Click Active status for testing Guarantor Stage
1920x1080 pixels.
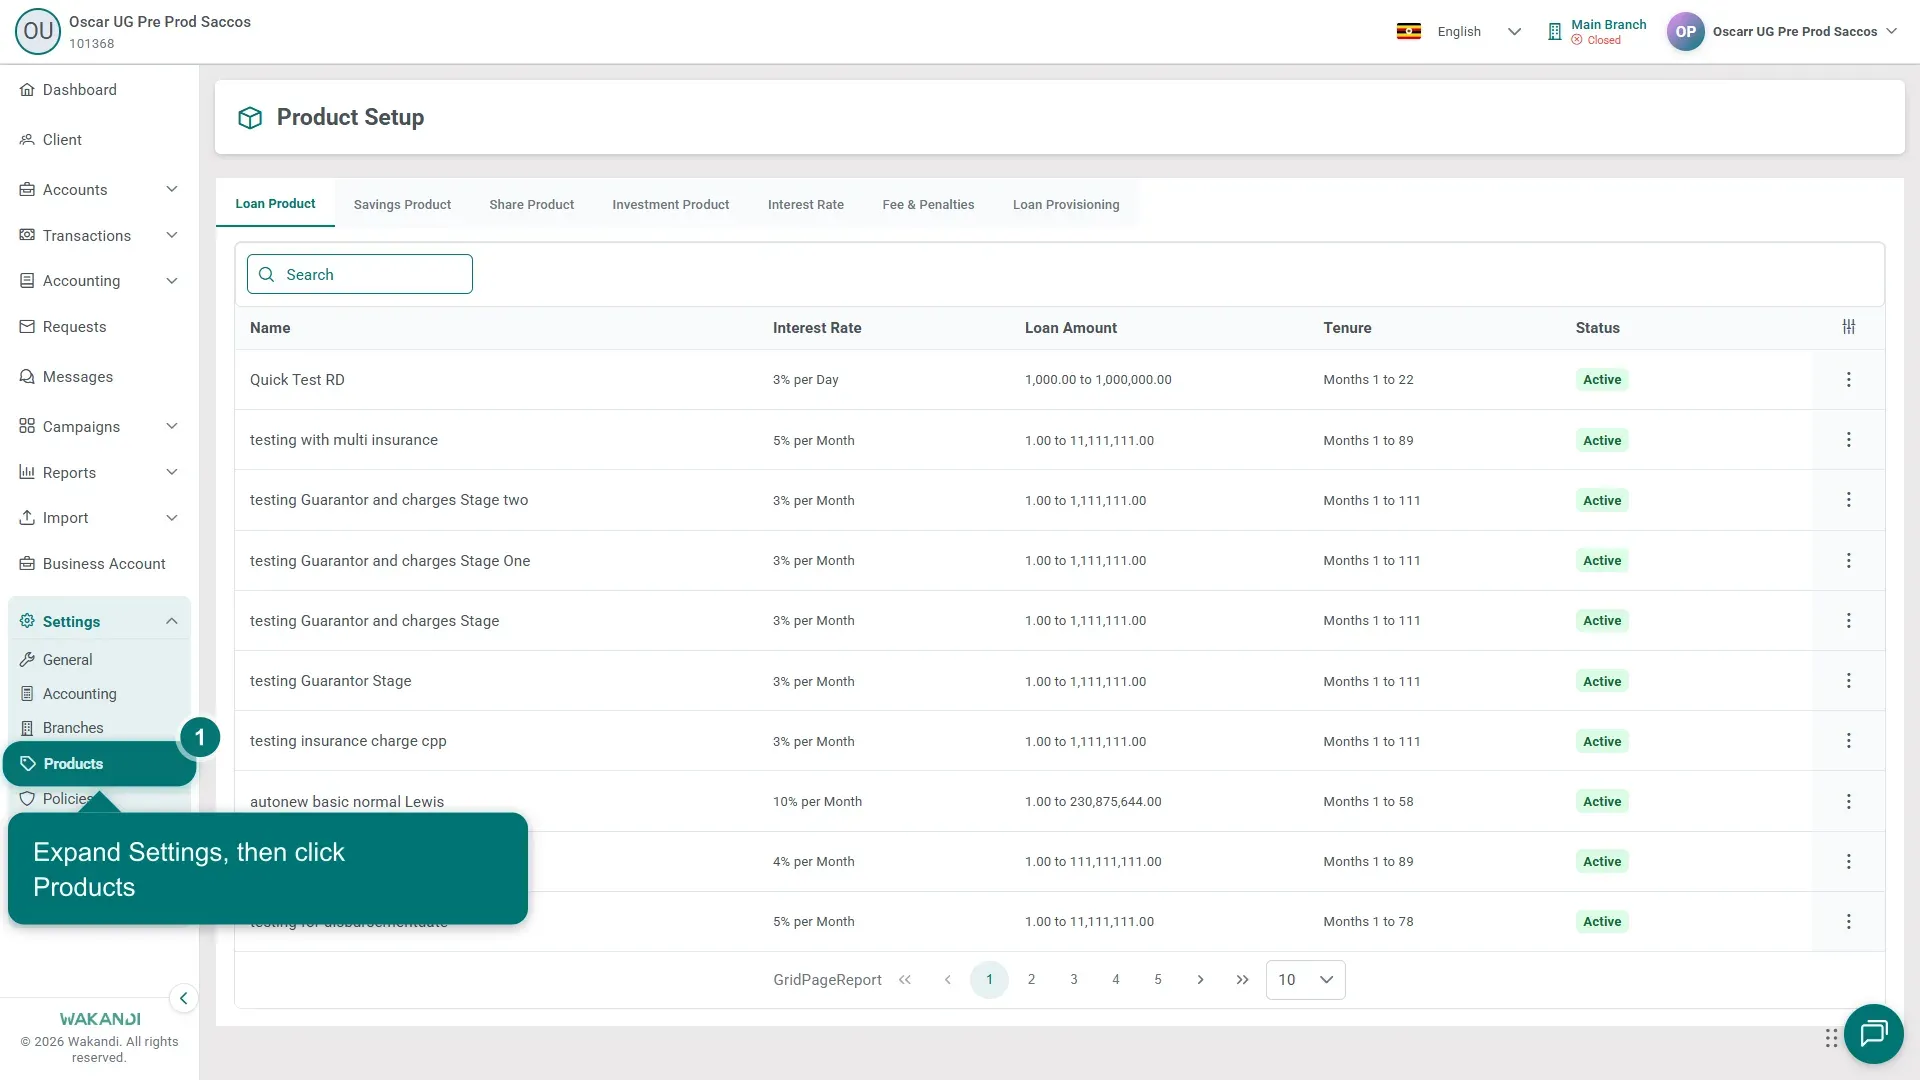[1602, 681]
